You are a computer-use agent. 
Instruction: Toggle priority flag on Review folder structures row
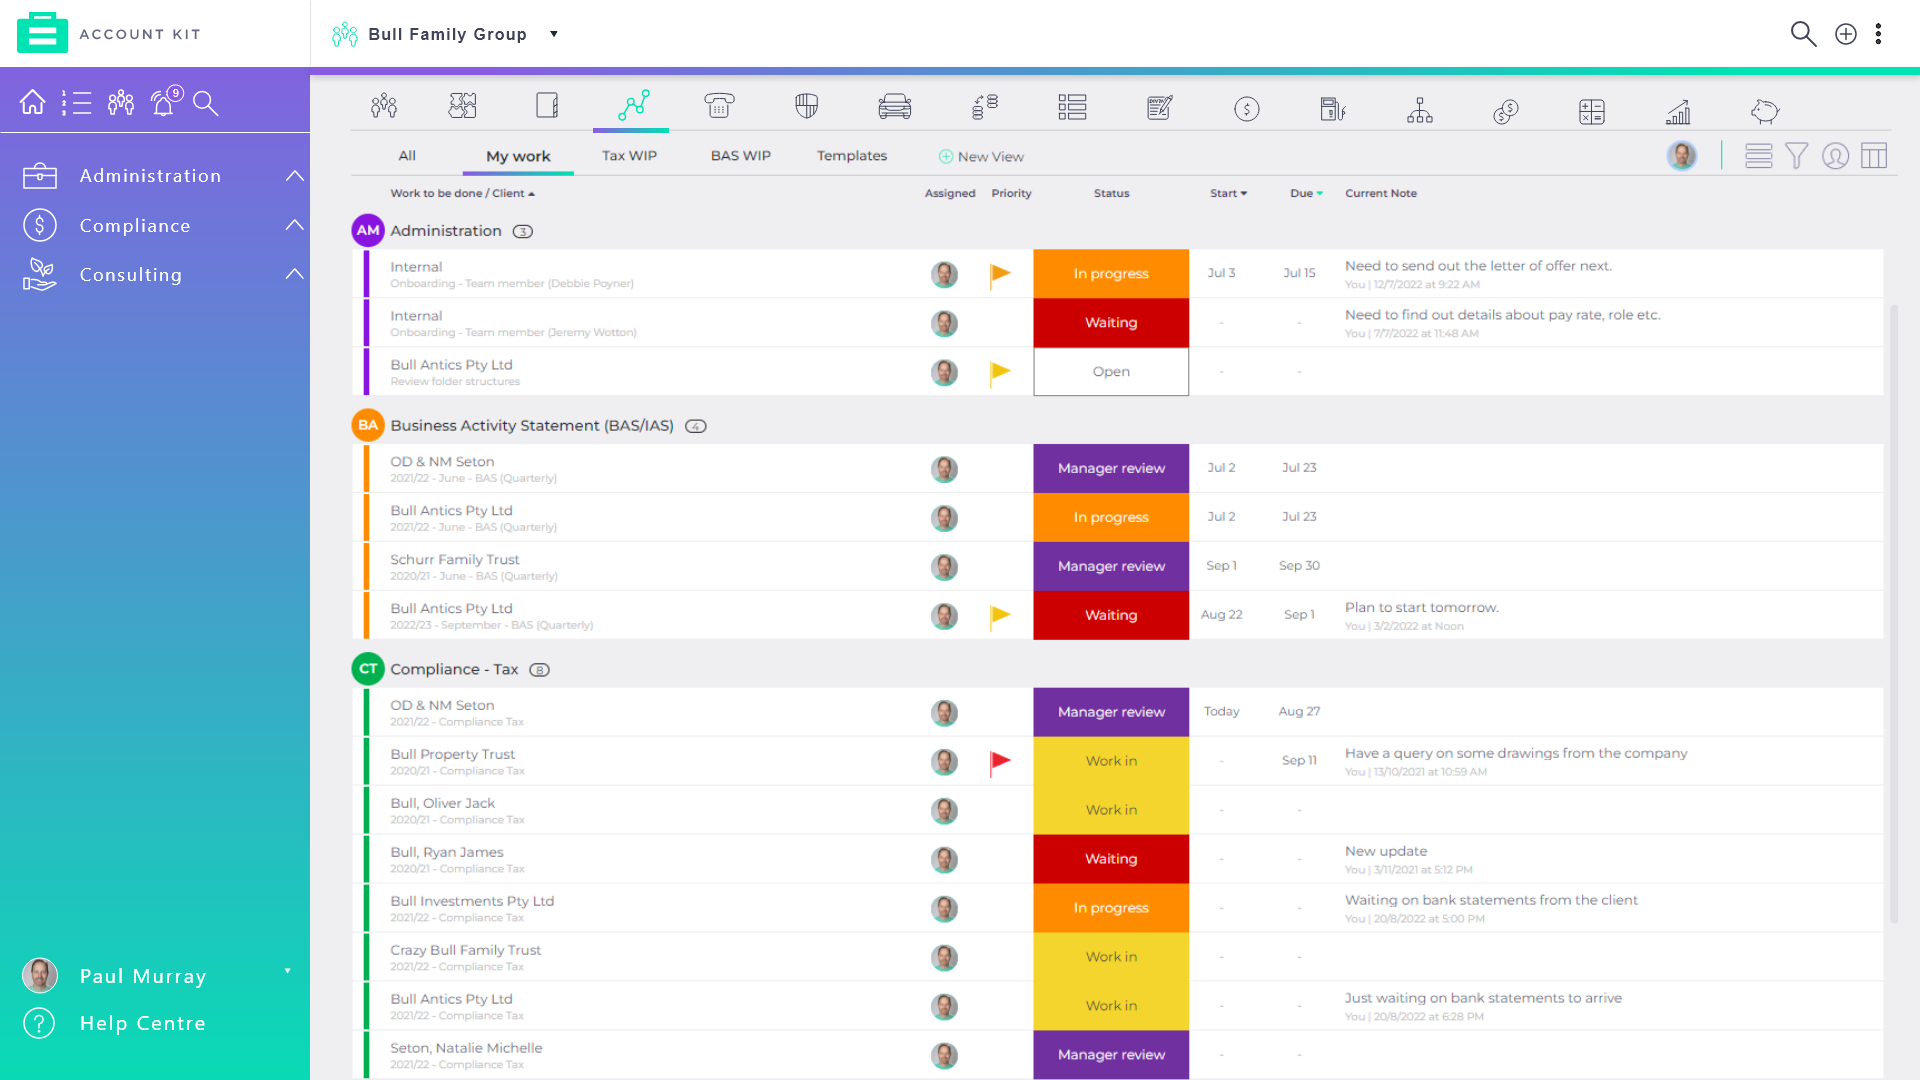tap(1000, 372)
